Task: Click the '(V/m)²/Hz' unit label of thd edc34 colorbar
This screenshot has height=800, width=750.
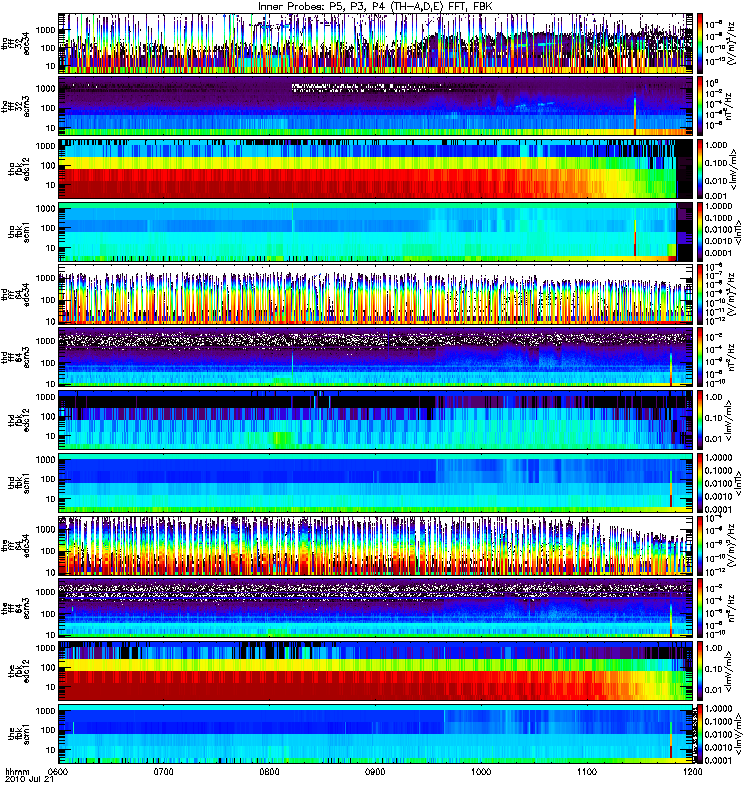Action: click(730, 294)
